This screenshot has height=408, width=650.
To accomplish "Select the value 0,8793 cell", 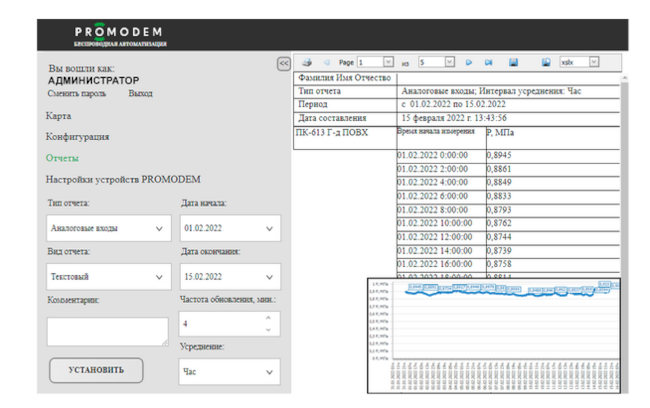I will tap(553, 210).
